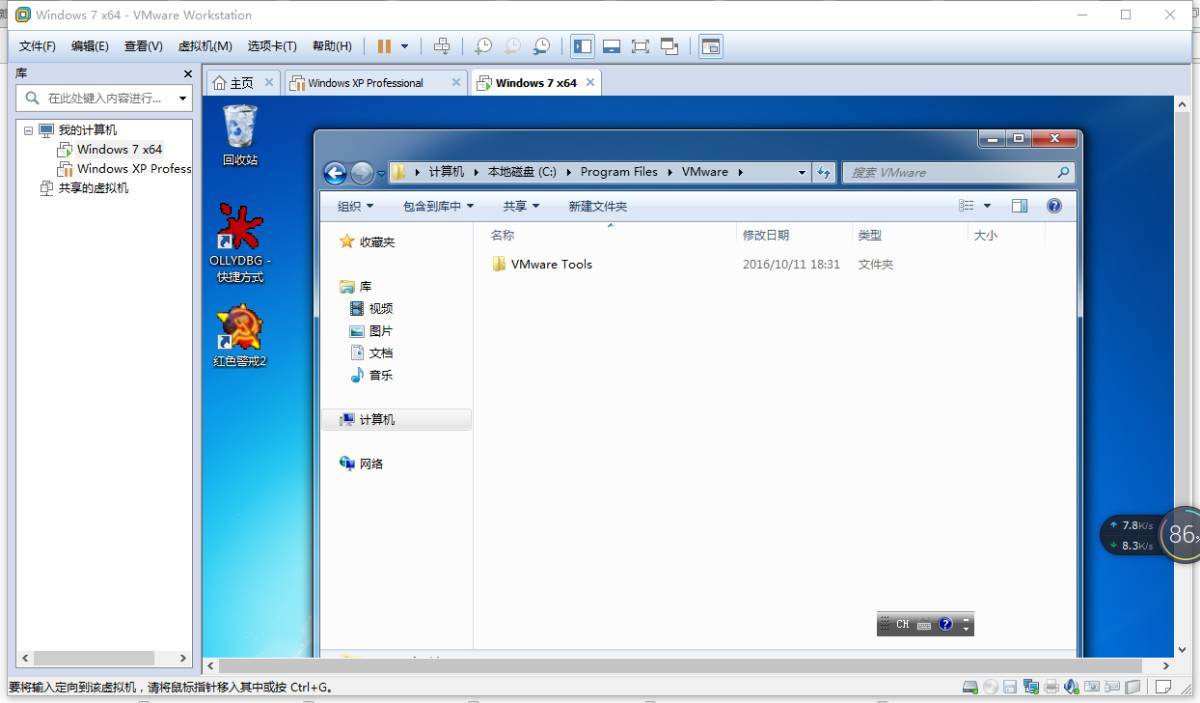1200x703 pixels.
Task: Close the Windows XP Professional tab
Action: (456, 82)
